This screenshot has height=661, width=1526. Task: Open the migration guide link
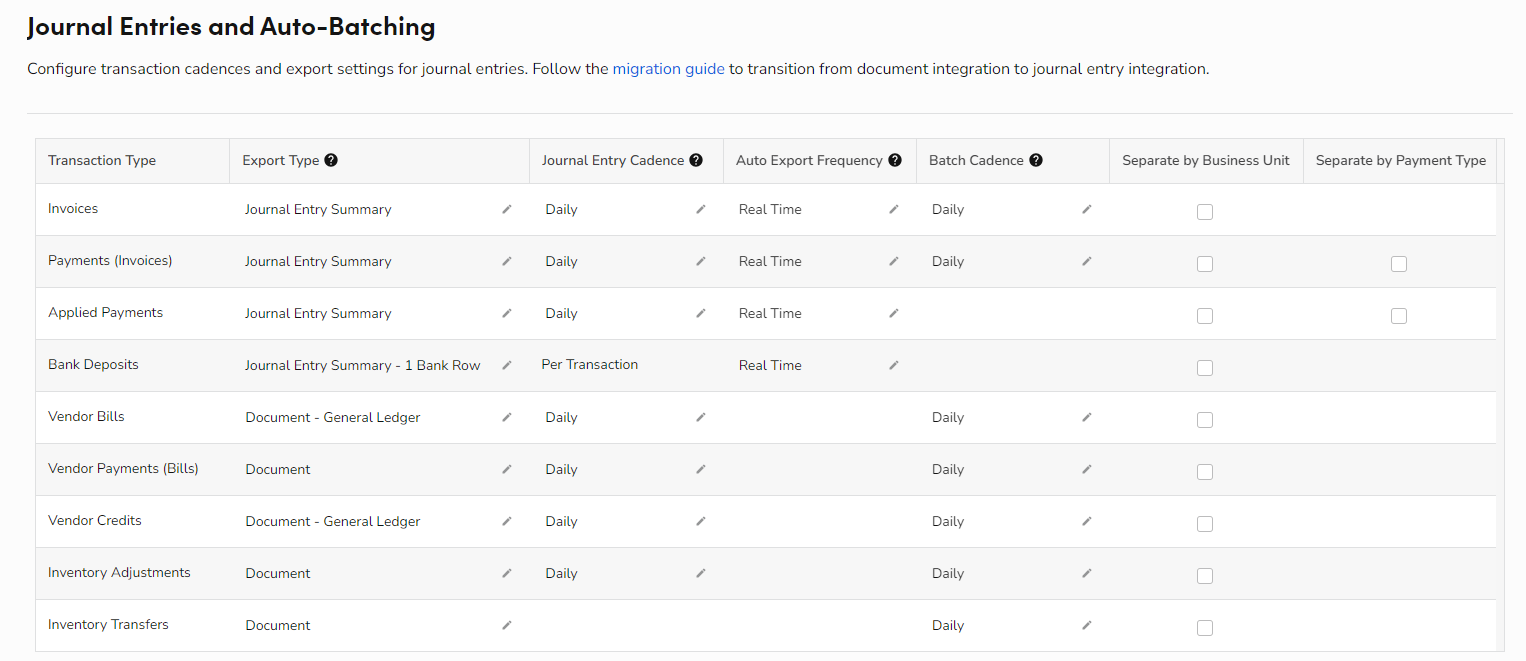[x=668, y=69]
